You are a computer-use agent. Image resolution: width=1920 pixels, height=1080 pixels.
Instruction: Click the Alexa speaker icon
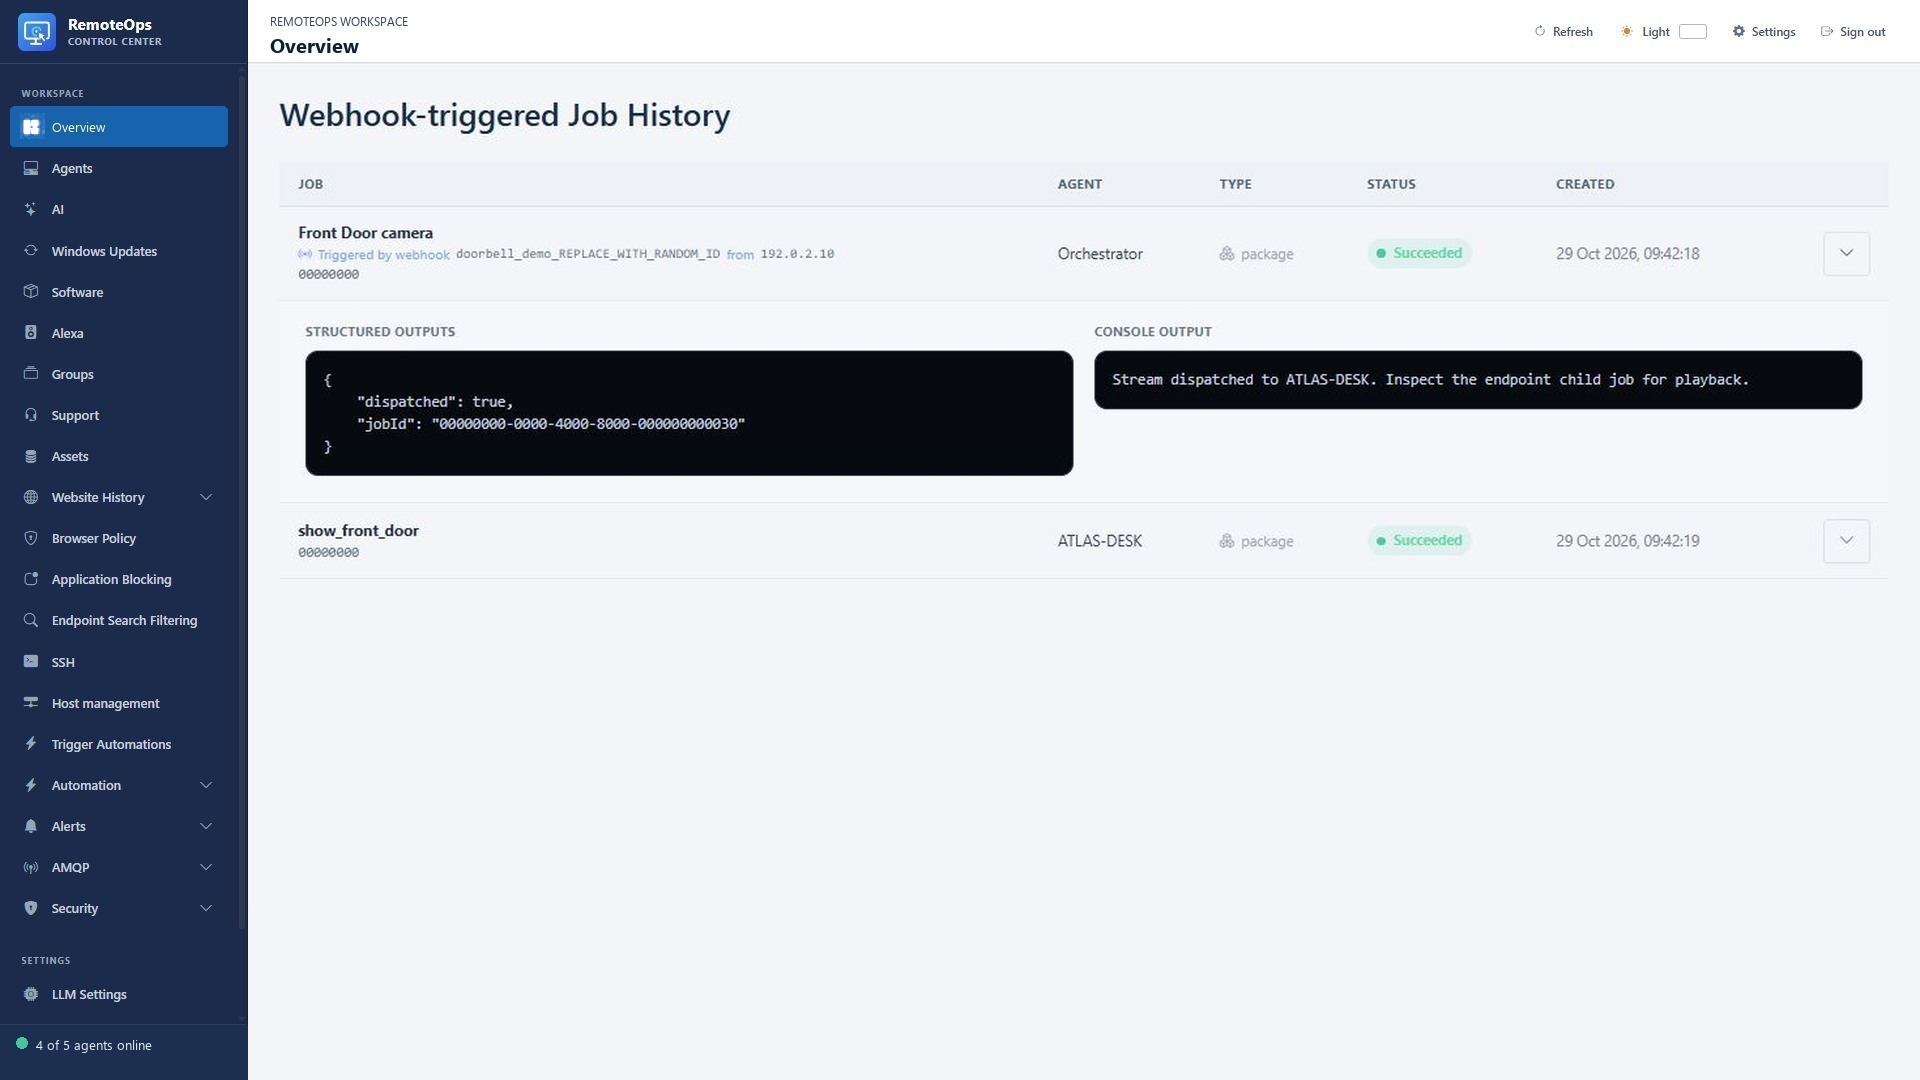tap(31, 333)
